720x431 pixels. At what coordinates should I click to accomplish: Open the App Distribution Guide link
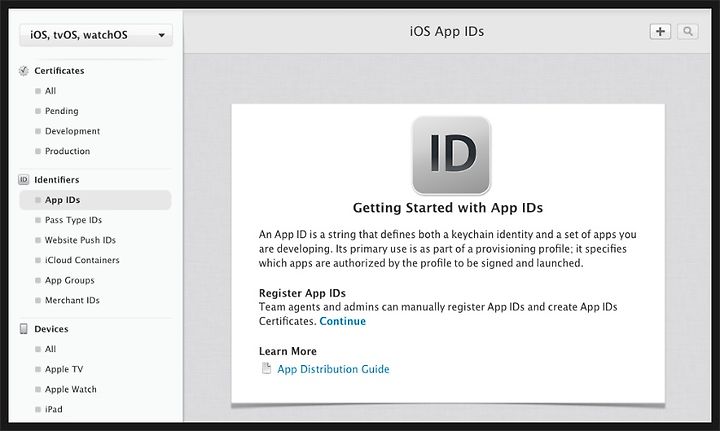coord(333,369)
